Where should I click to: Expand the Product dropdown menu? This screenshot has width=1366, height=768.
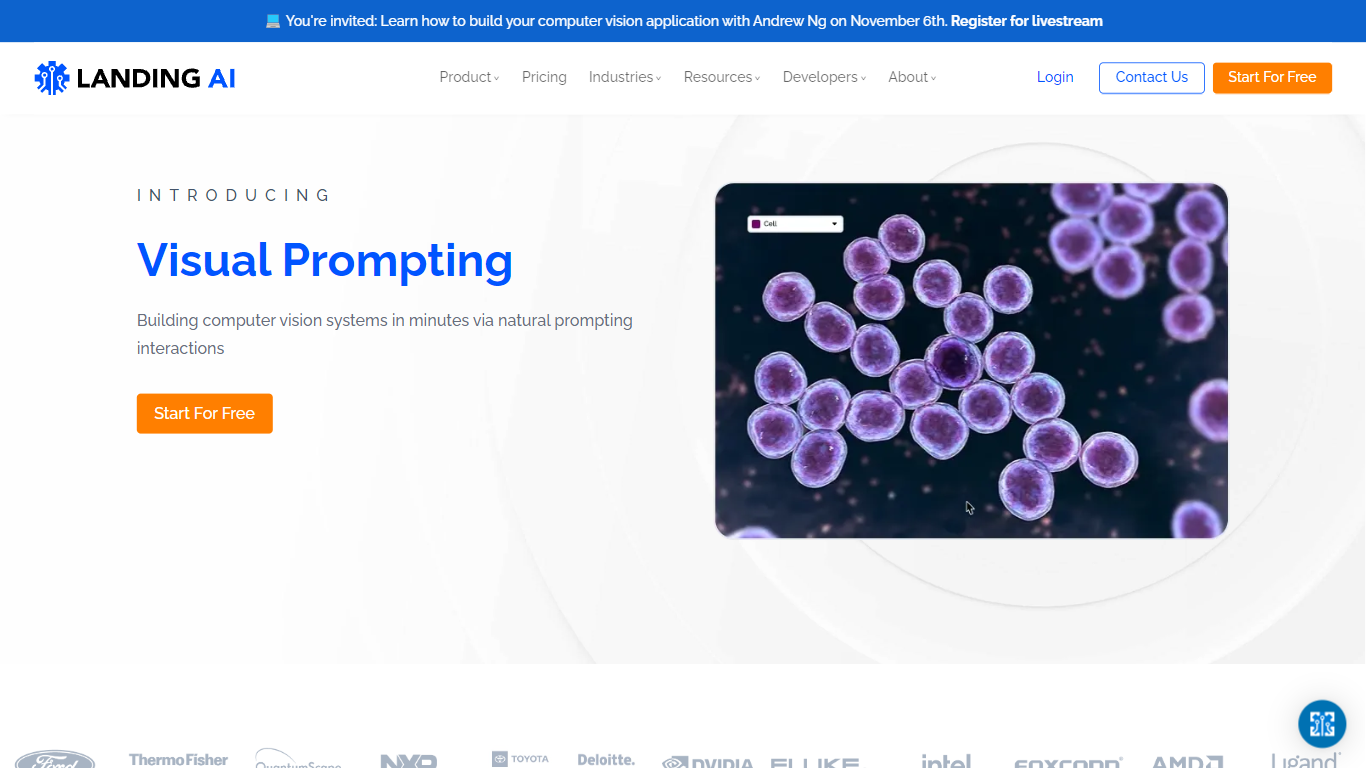[469, 77]
